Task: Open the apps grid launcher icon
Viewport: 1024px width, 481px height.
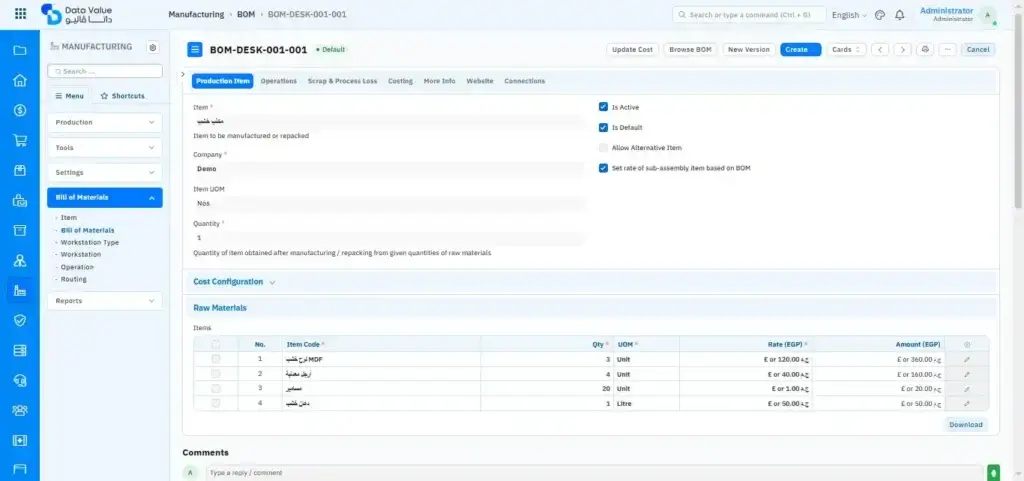Action: click(x=20, y=14)
